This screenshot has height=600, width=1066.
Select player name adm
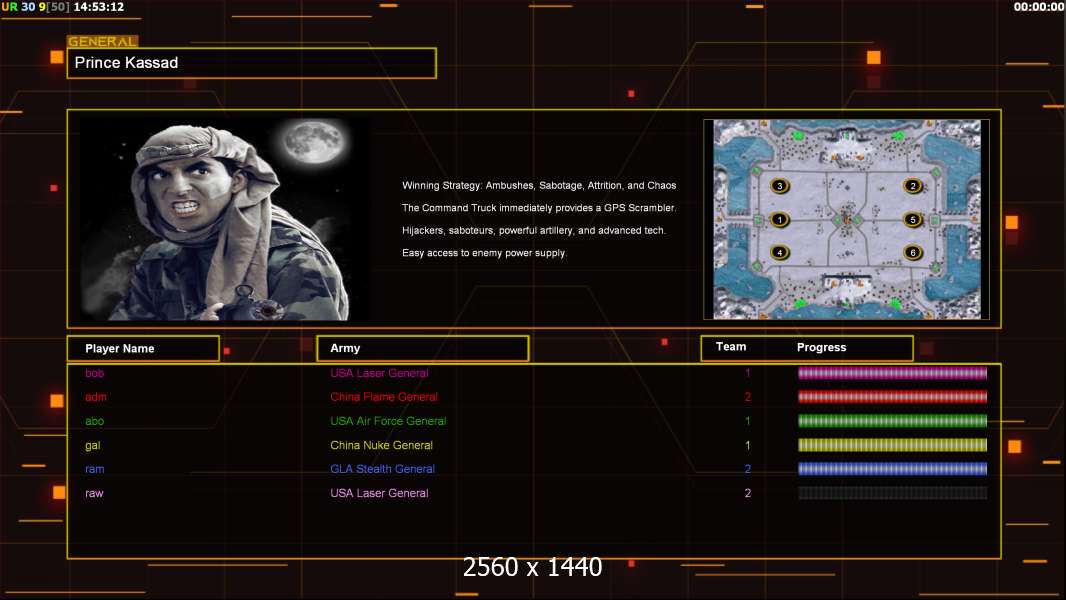click(x=96, y=397)
